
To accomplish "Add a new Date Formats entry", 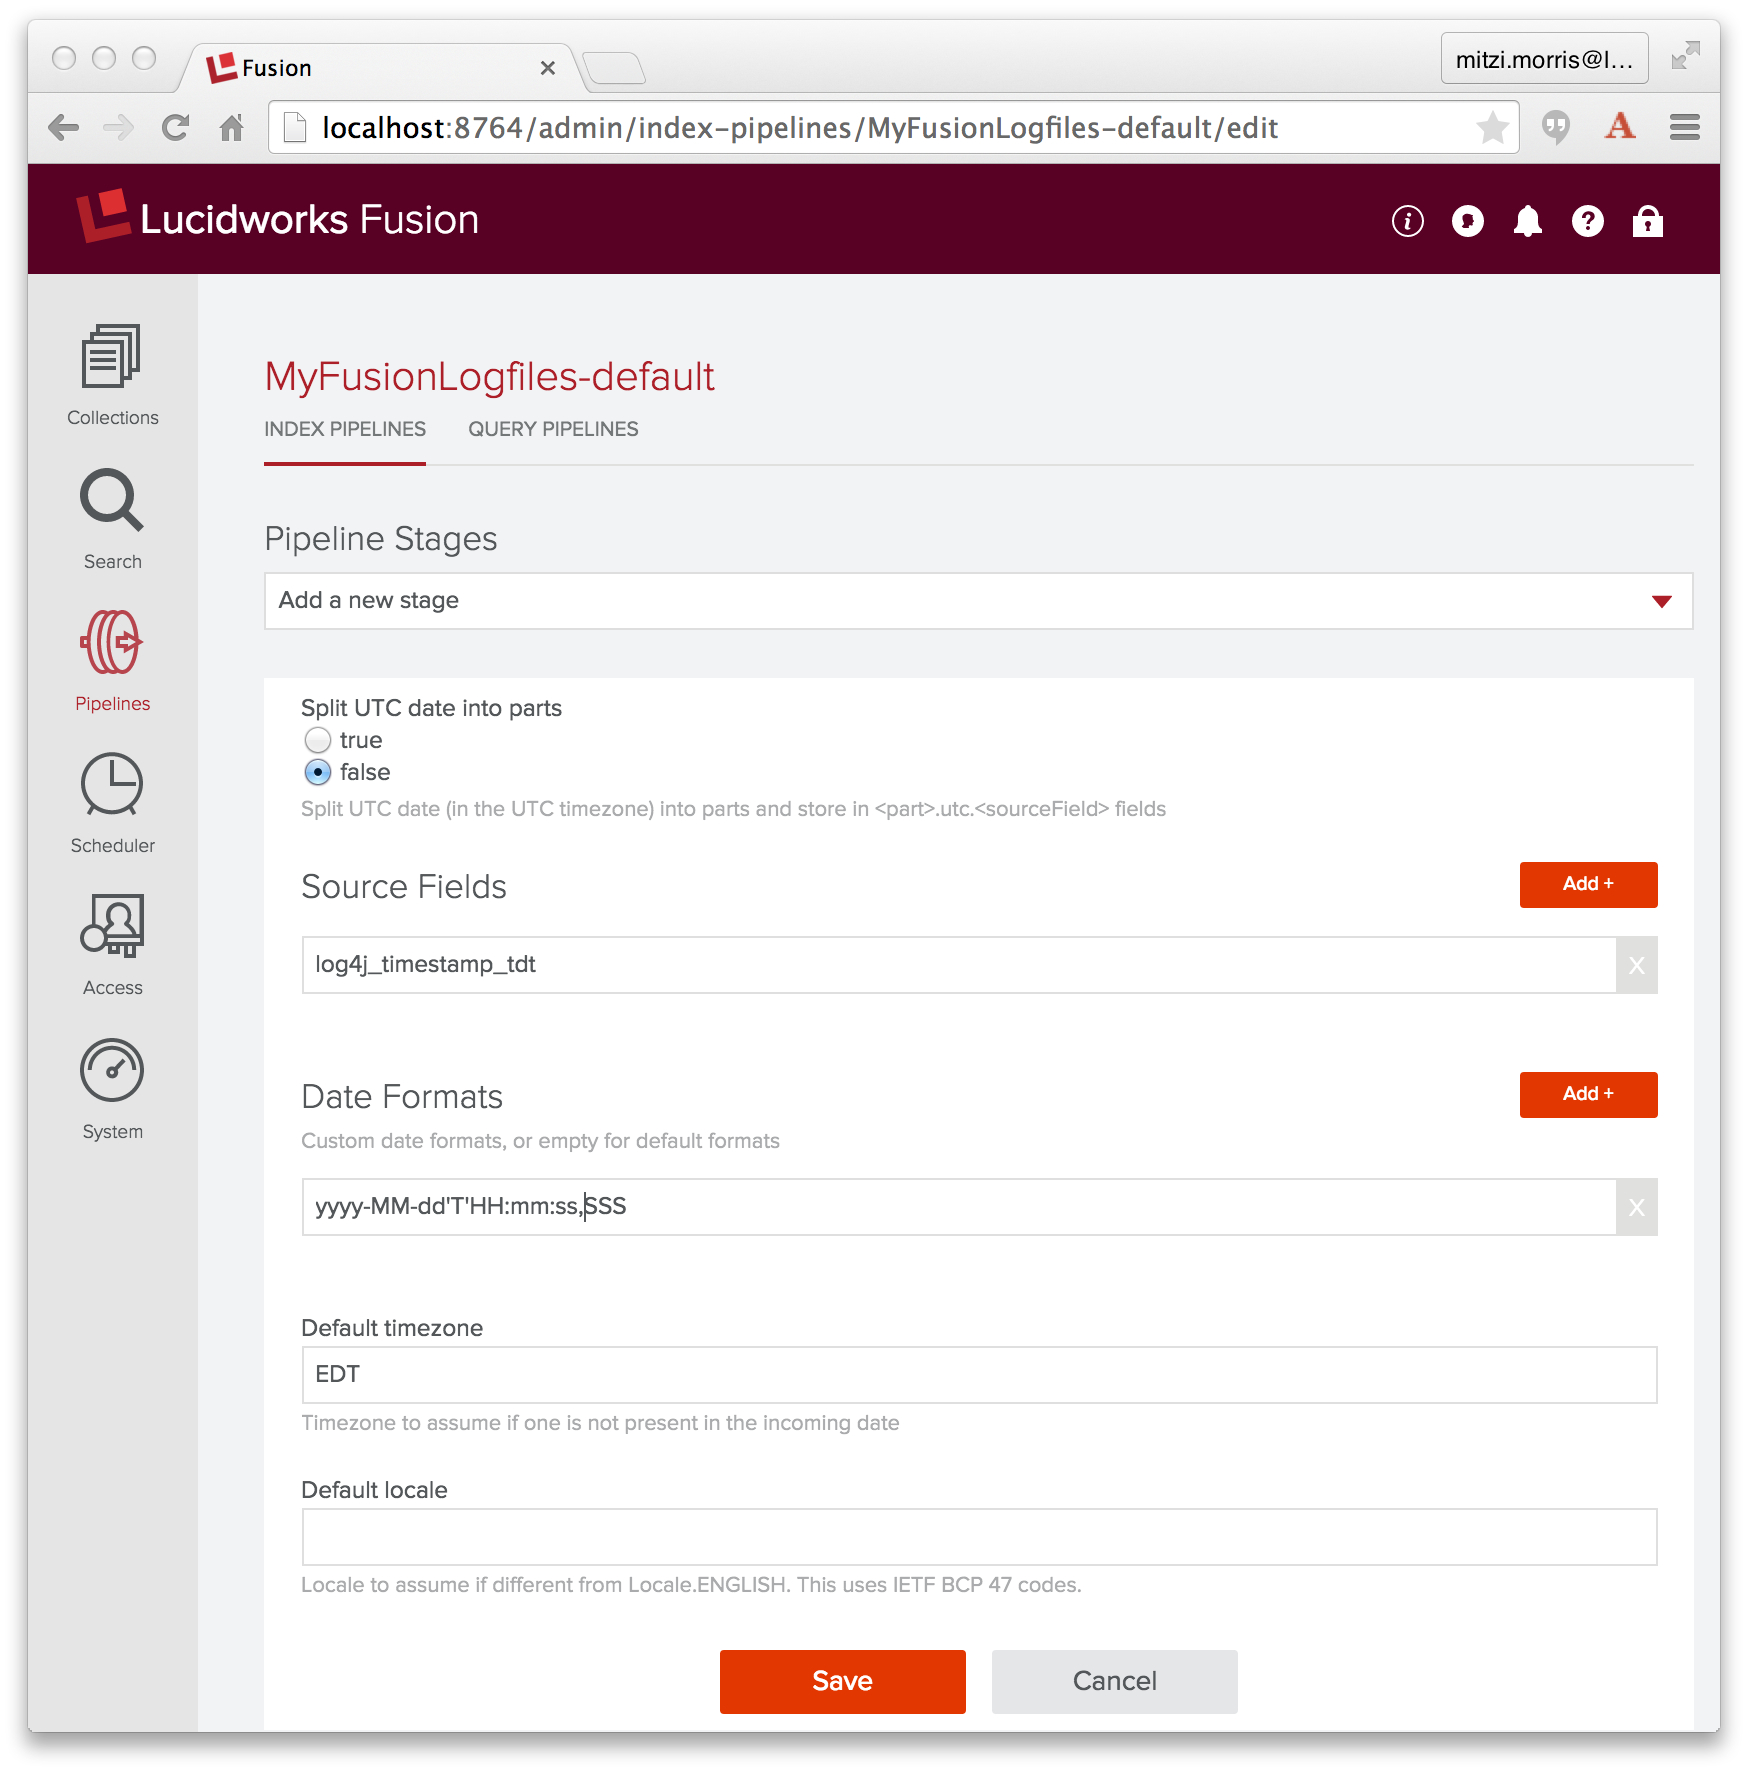I will pos(1588,1094).
